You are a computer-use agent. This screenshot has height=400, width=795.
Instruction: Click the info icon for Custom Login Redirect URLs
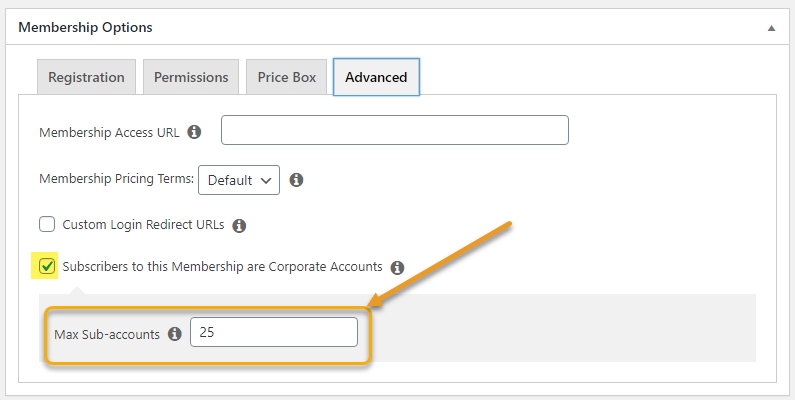(239, 226)
